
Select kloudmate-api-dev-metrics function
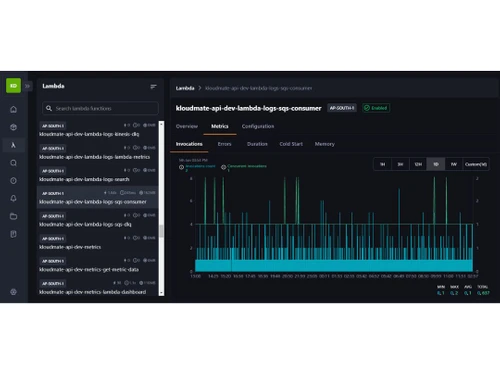click(97, 243)
